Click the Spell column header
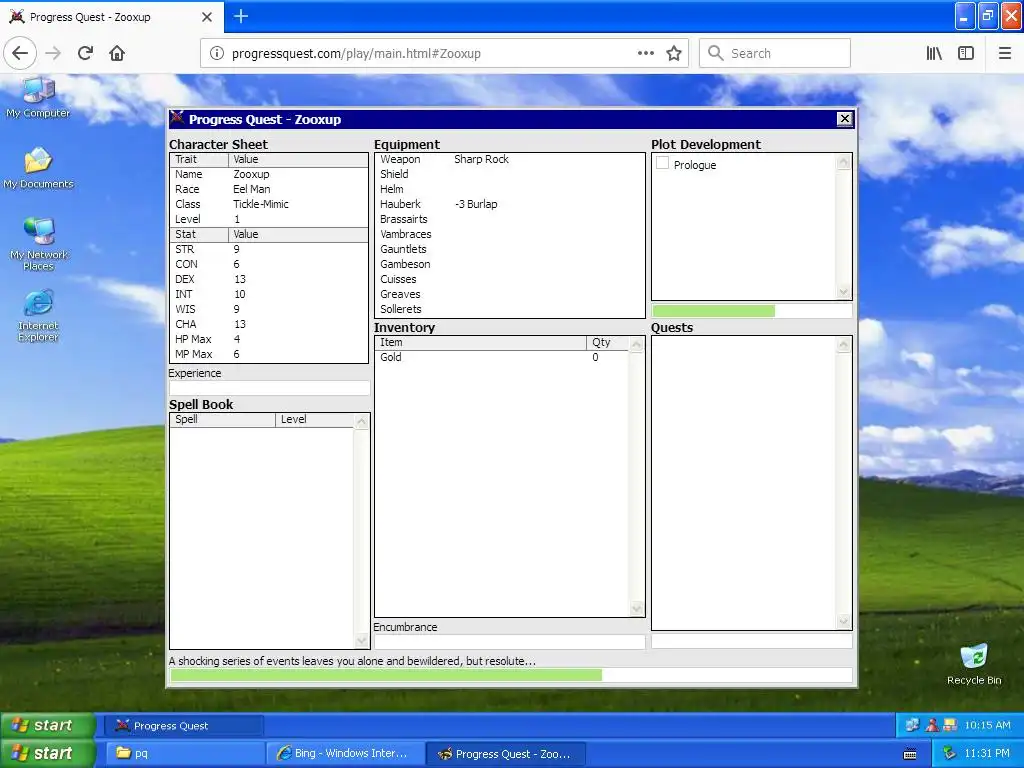Viewport: 1024px width, 768px height. coord(223,419)
